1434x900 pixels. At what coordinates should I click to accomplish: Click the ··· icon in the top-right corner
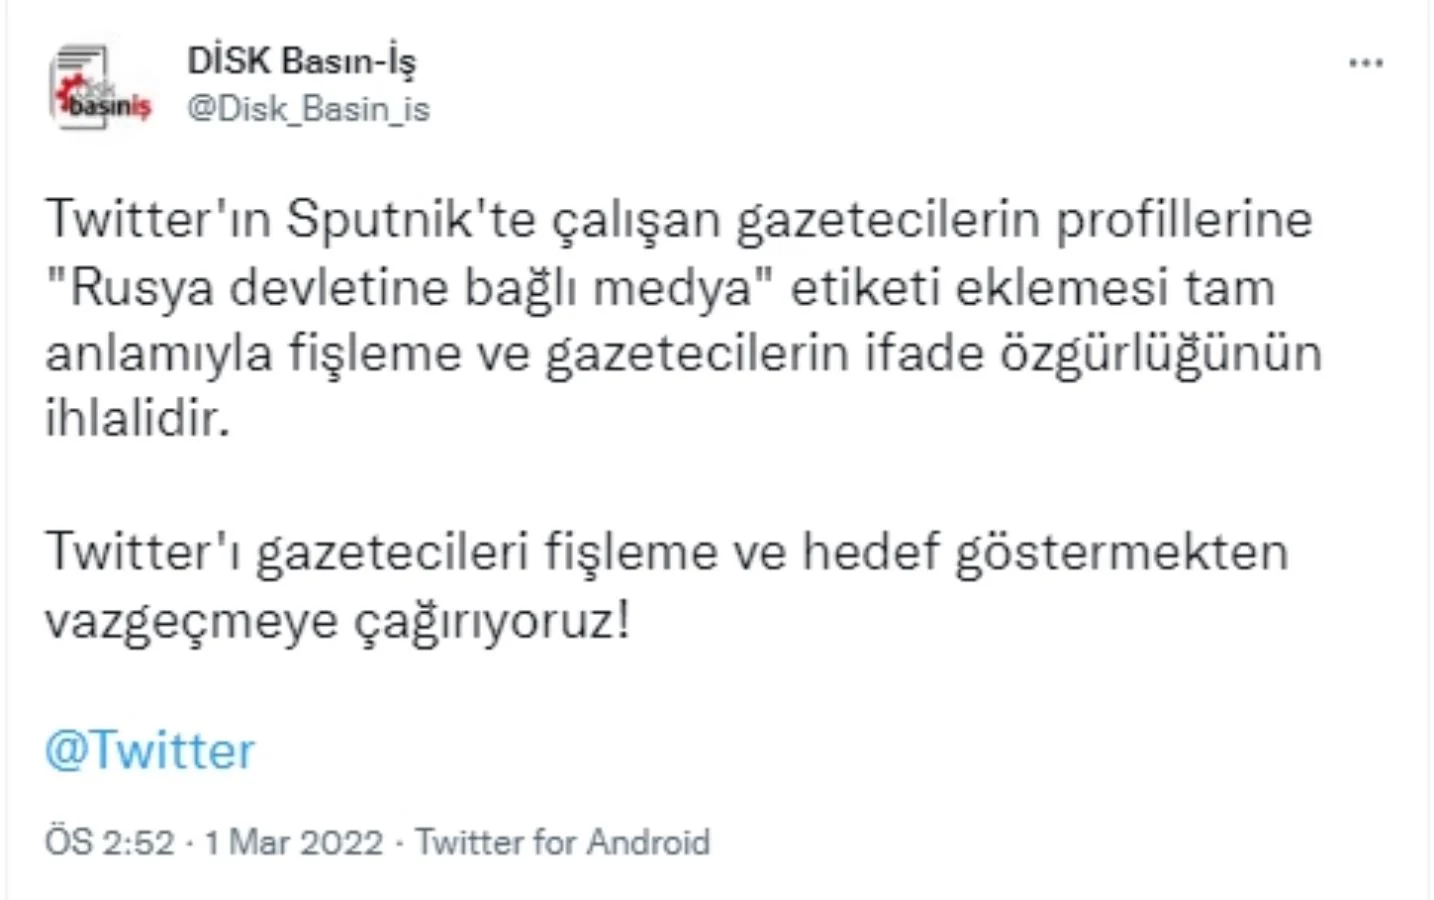1364,62
